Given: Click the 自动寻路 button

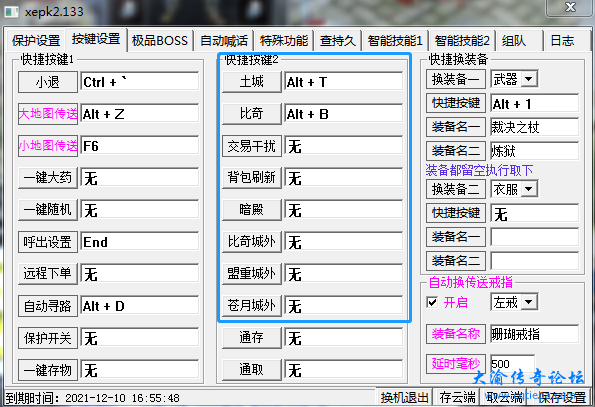Looking at the screenshot, I should [x=48, y=306].
